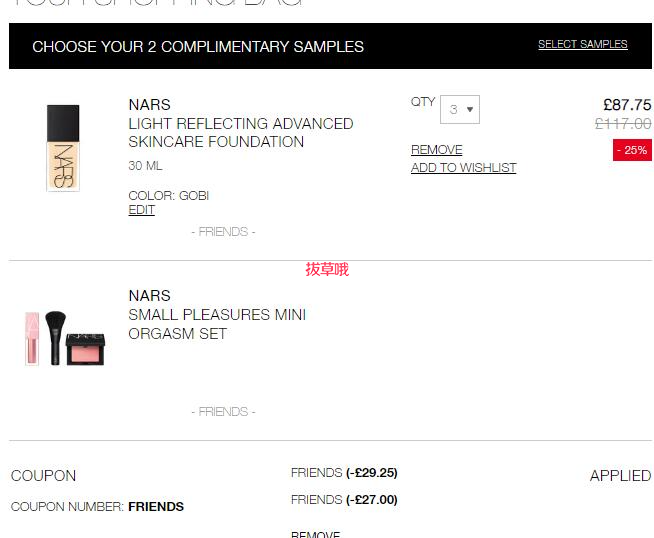Click the QTY dropdown arrow
The width and height of the screenshot is (654, 538).
click(x=470, y=109)
